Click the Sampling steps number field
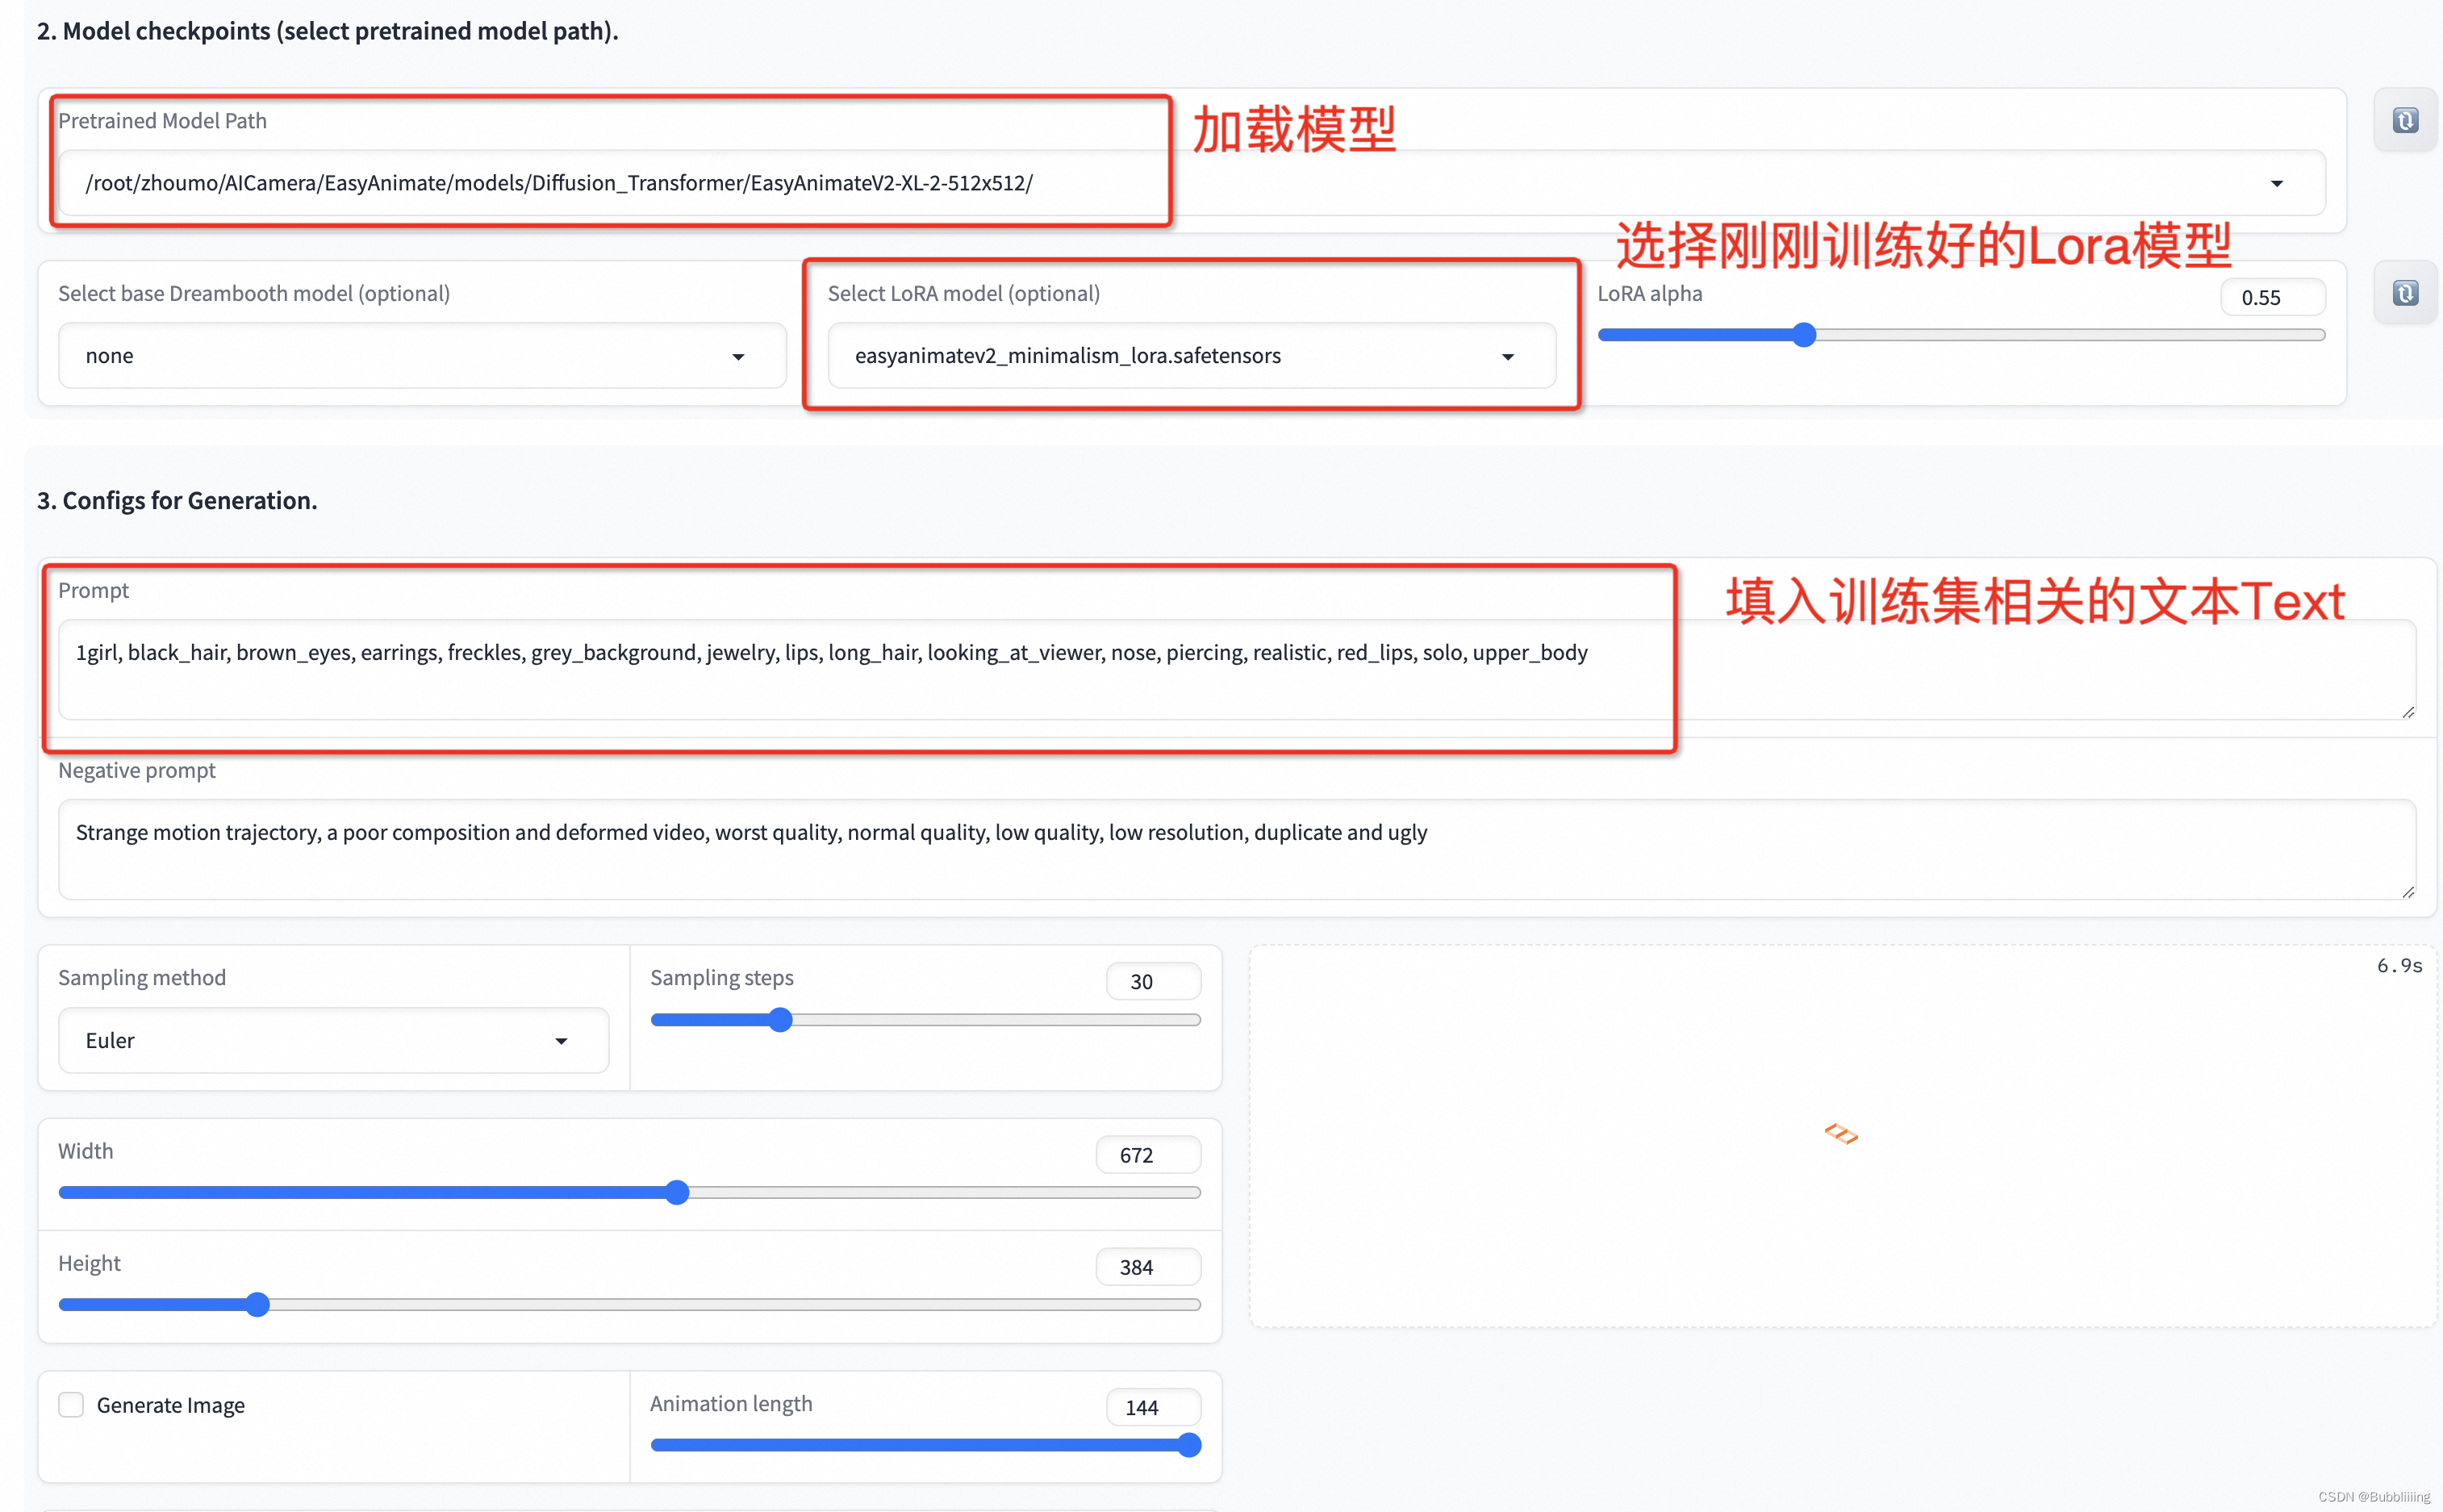Viewport: 2443px width, 1512px height. 1152,982
